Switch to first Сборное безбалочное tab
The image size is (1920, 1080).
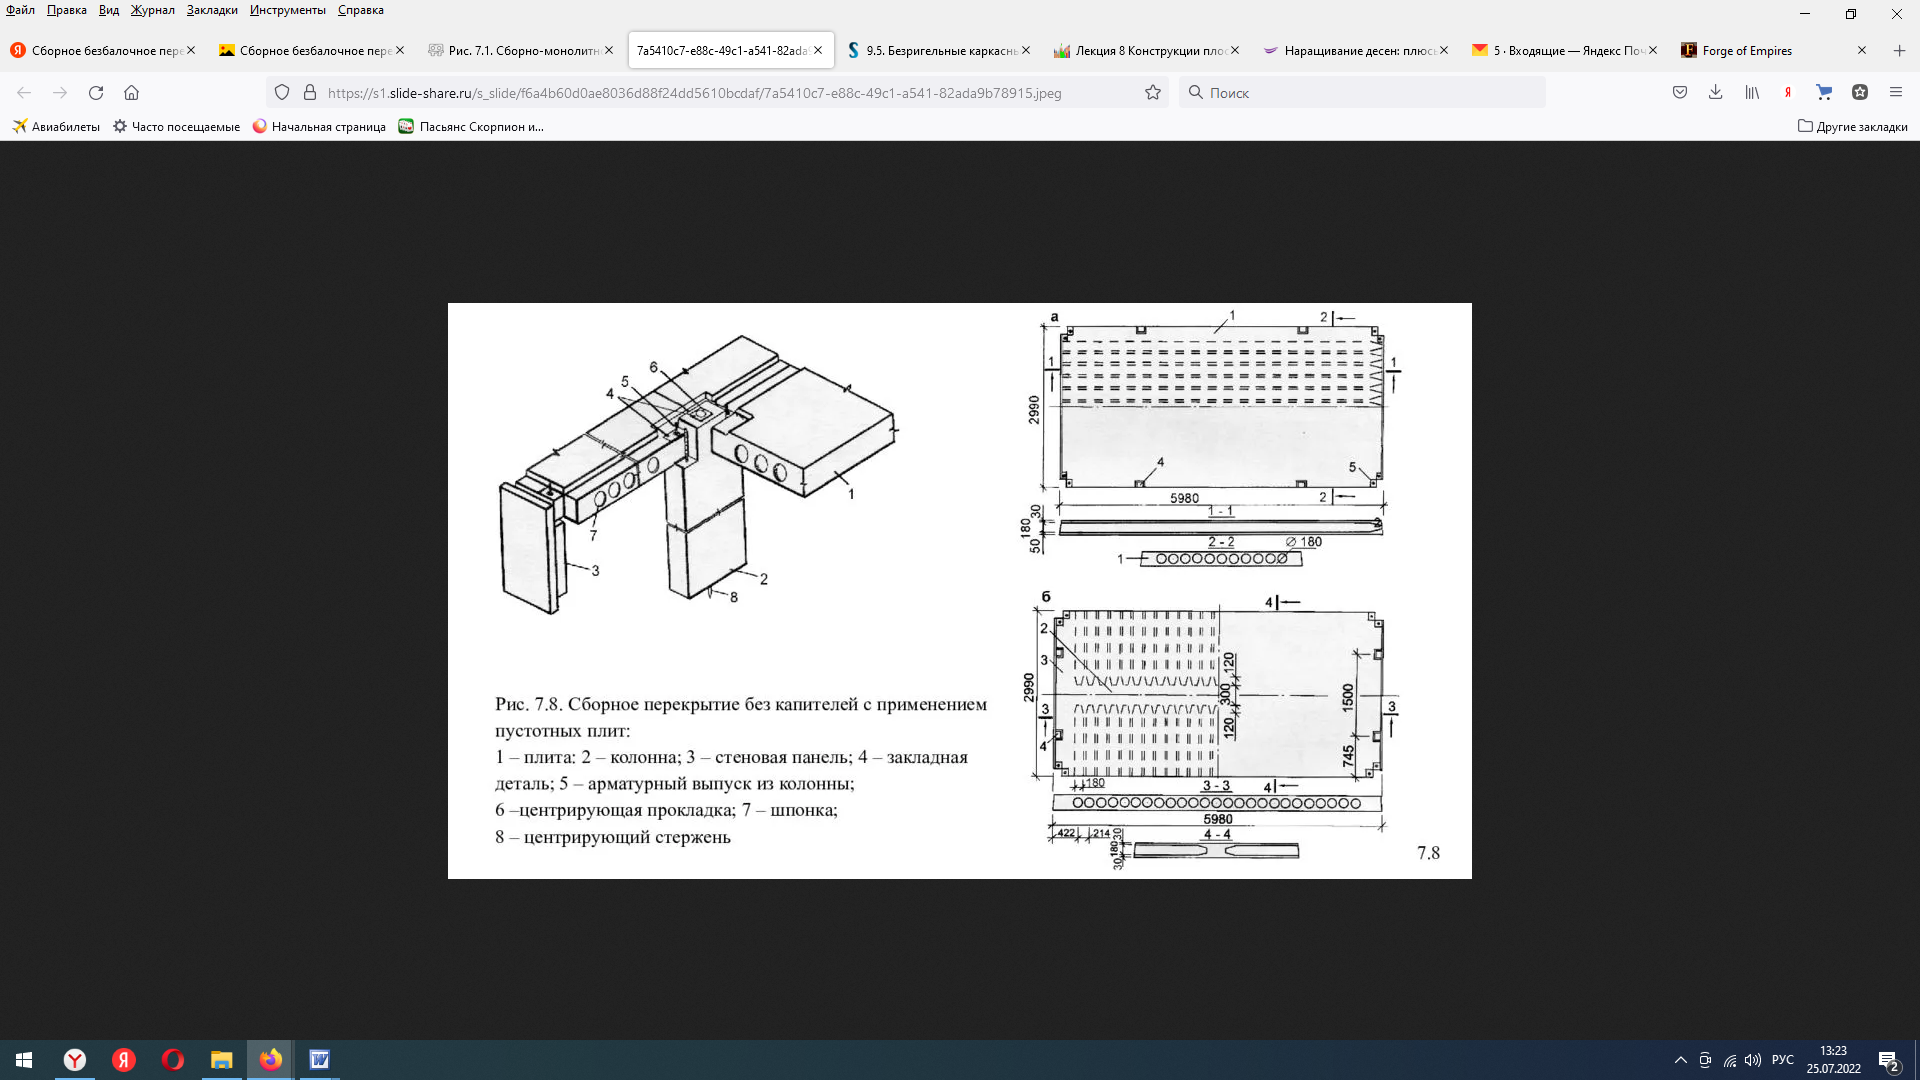click(104, 51)
